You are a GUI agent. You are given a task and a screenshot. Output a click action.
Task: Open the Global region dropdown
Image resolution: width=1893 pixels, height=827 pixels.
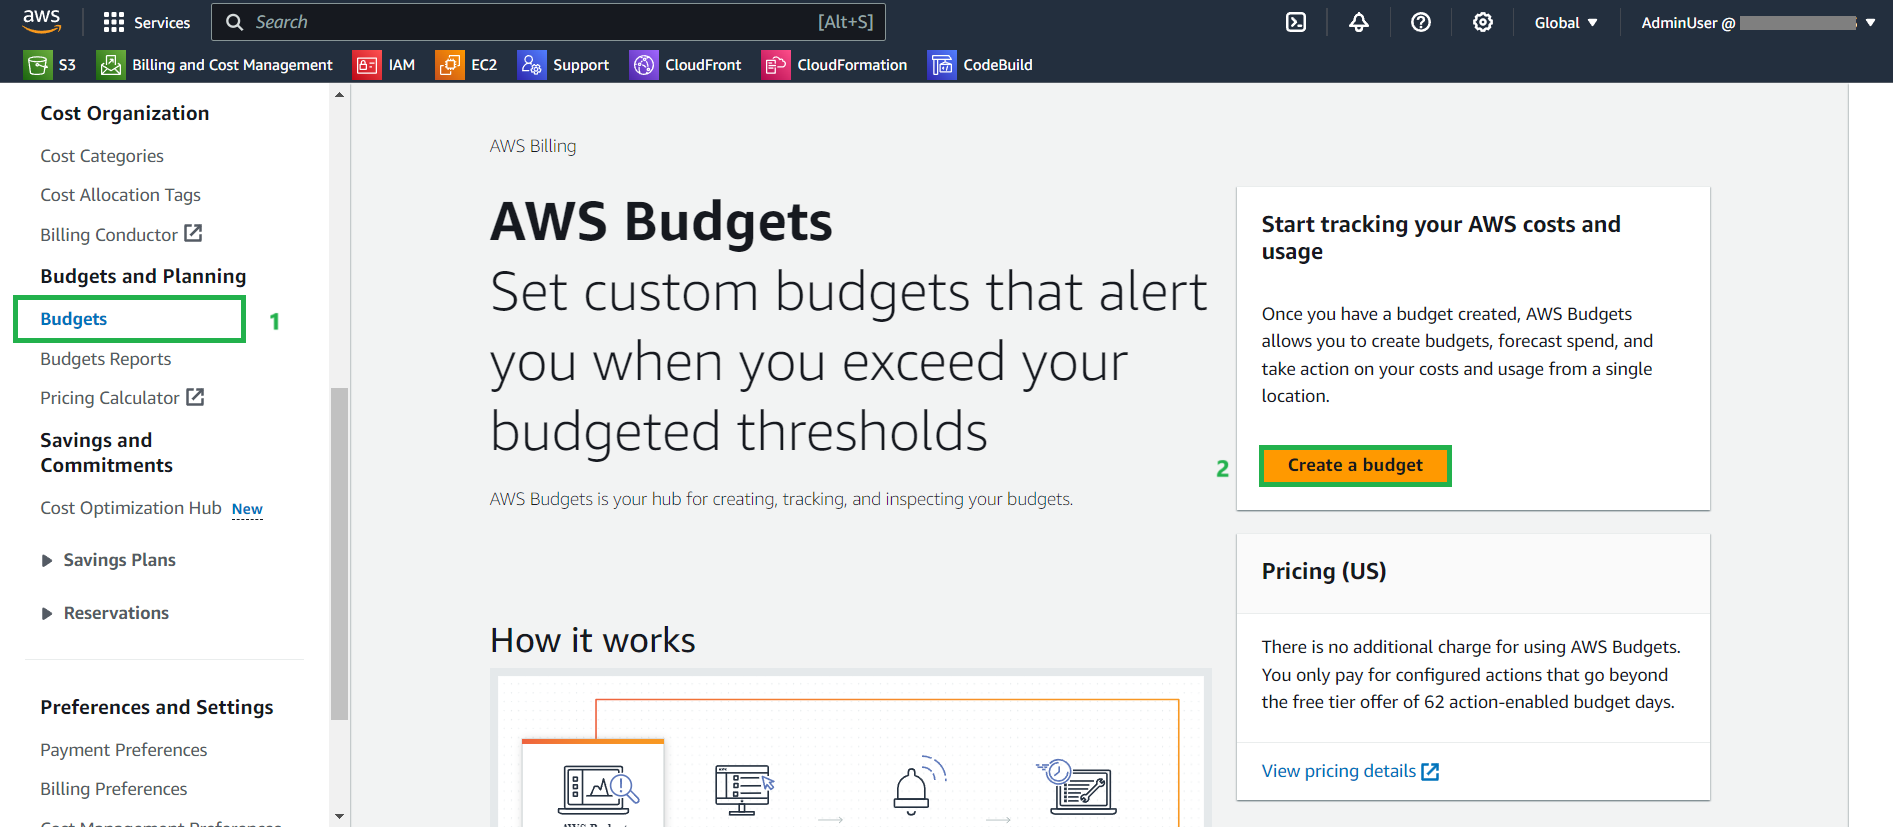coord(1566,22)
